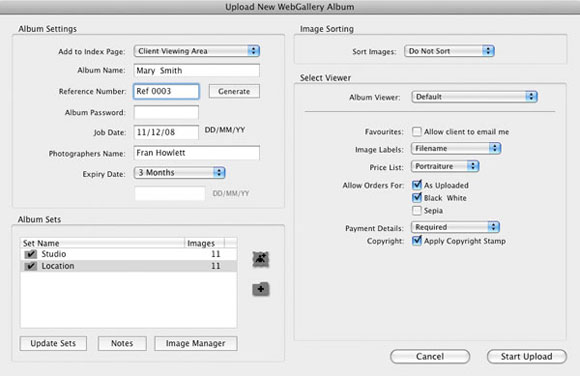Click the add images to set icon
This screenshot has height=376, width=580.
coord(261,259)
